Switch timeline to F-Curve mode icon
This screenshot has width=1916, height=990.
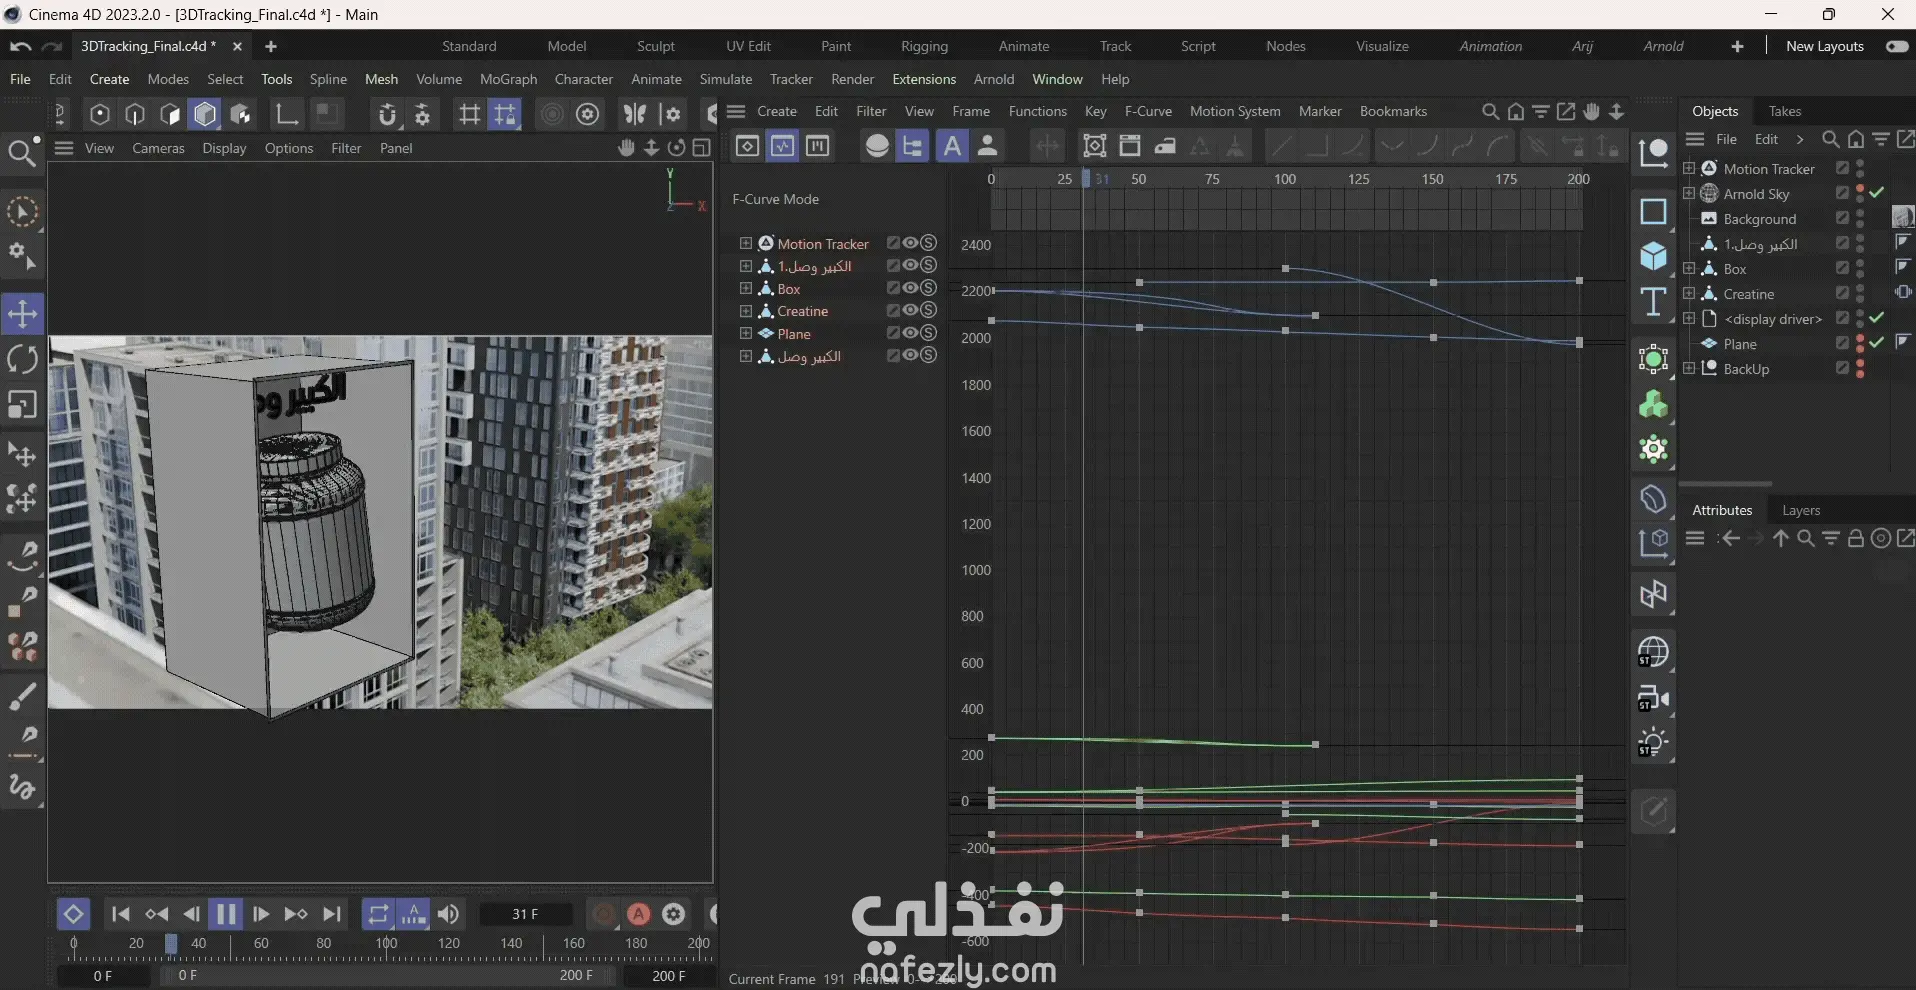(x=782, y=146)
